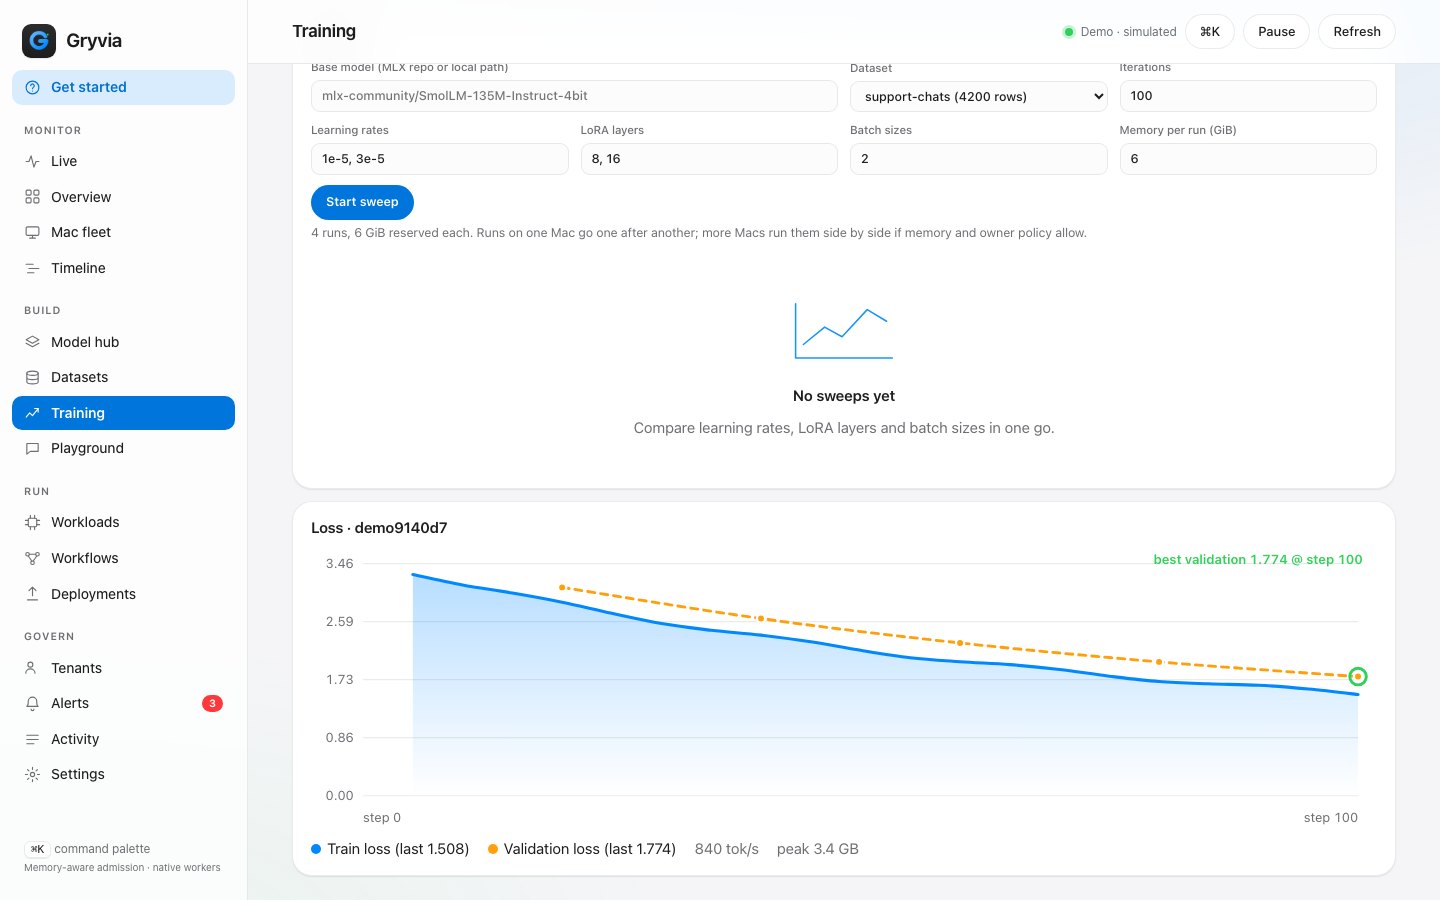Click the Settings gear icon
The width and height of the screenshot is (1440, 900).
click(32, 774)
